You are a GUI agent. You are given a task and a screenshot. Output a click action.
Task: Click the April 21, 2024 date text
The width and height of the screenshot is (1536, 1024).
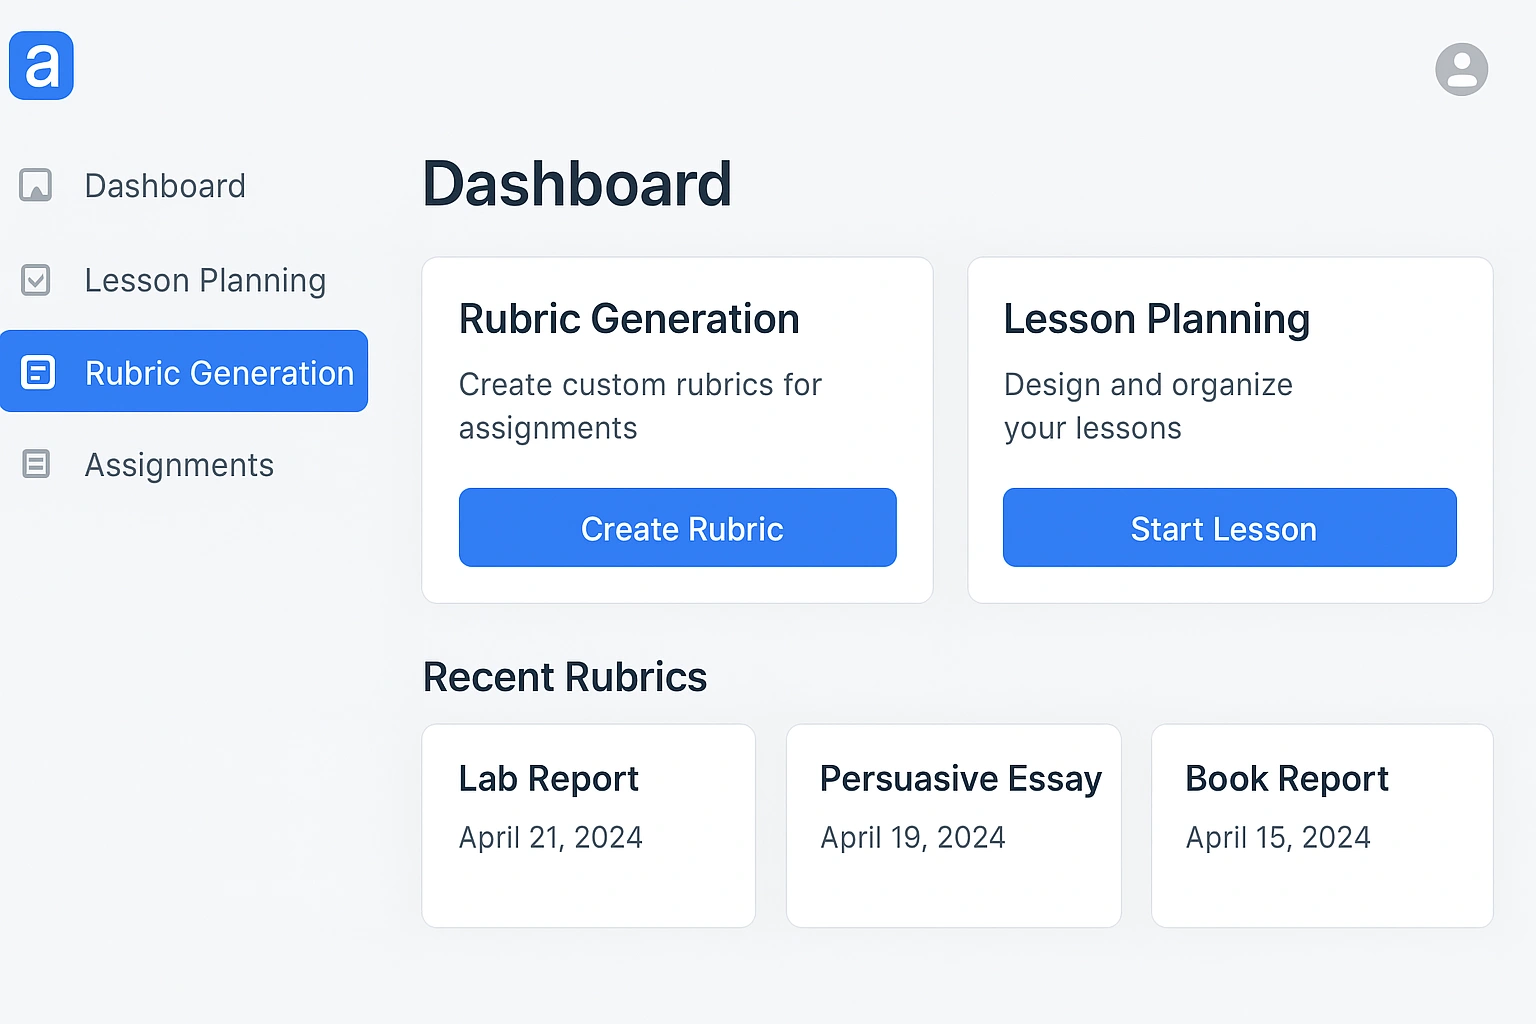pyautogui.click(x=550, y=837)
